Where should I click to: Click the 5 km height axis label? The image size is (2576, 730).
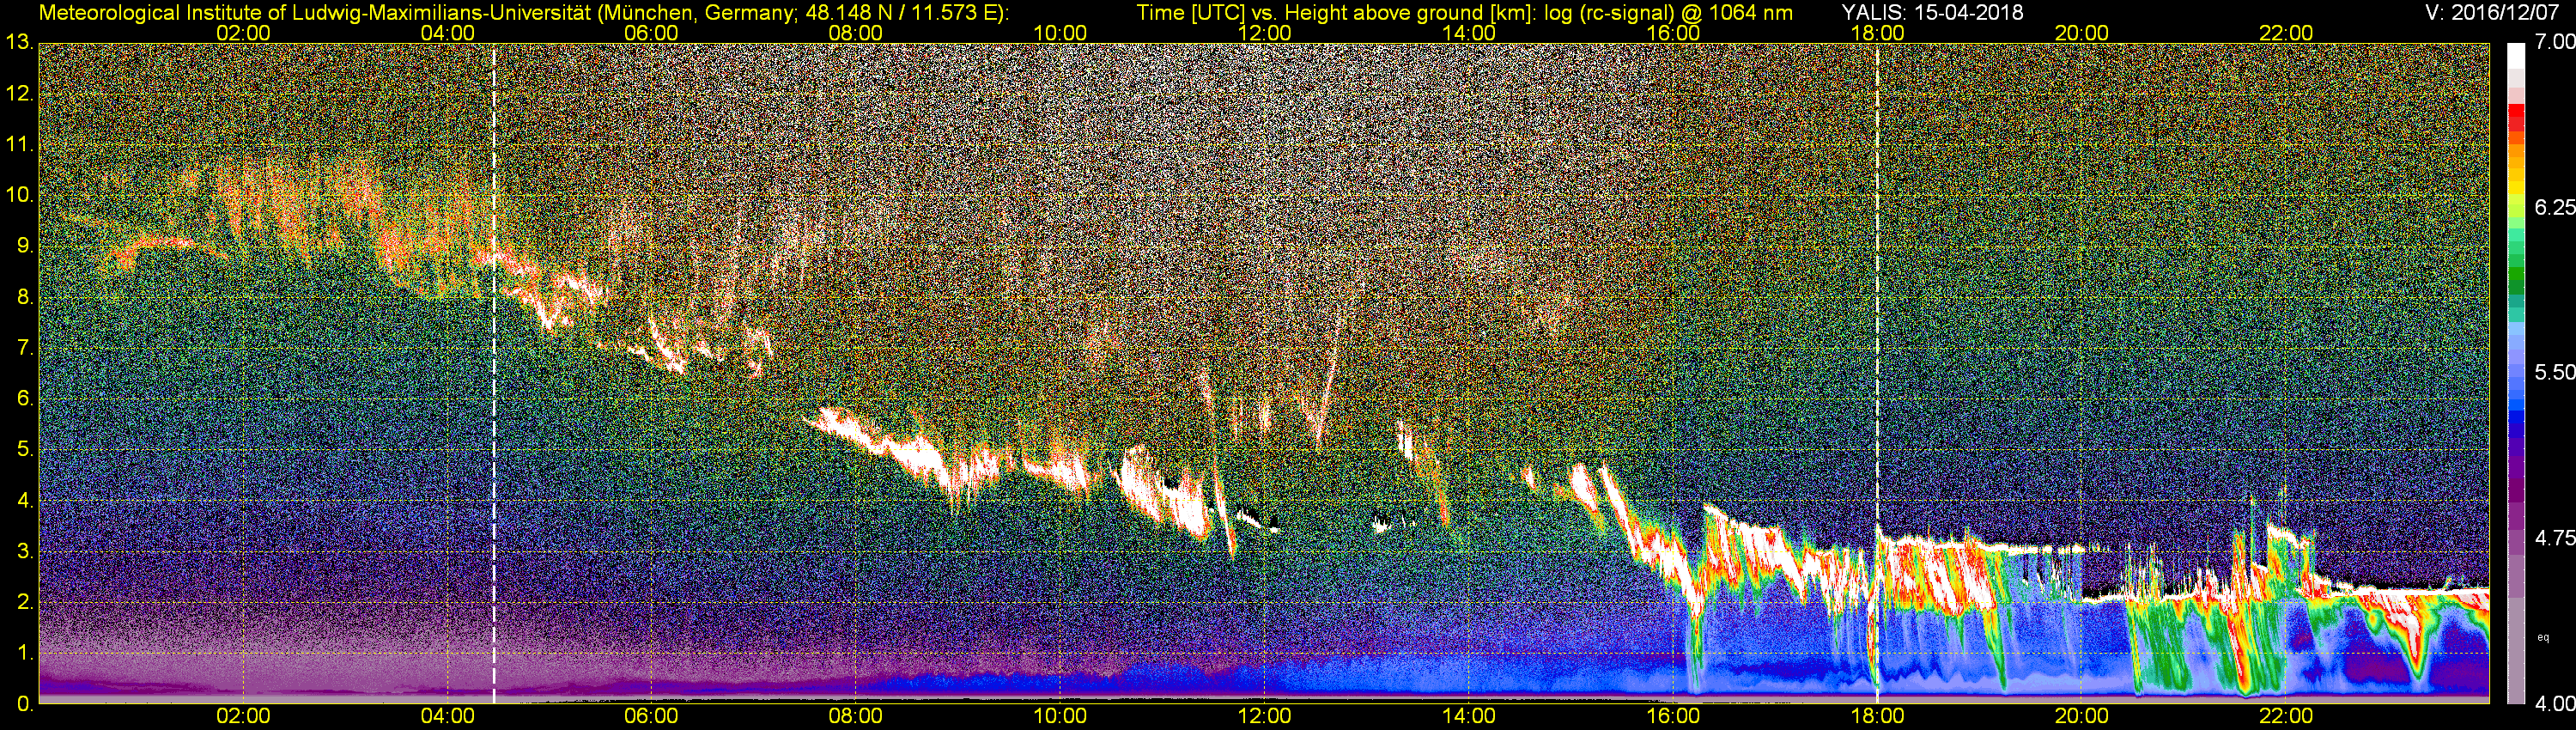(25, 450)
